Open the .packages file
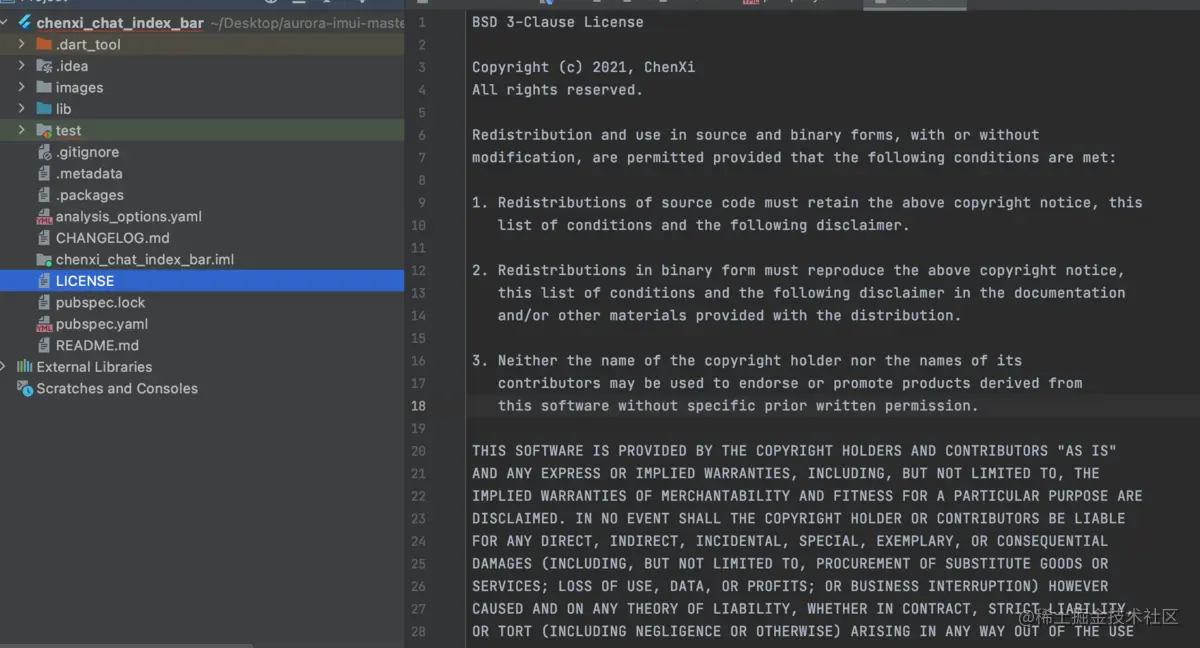 [x=90, y=195]
